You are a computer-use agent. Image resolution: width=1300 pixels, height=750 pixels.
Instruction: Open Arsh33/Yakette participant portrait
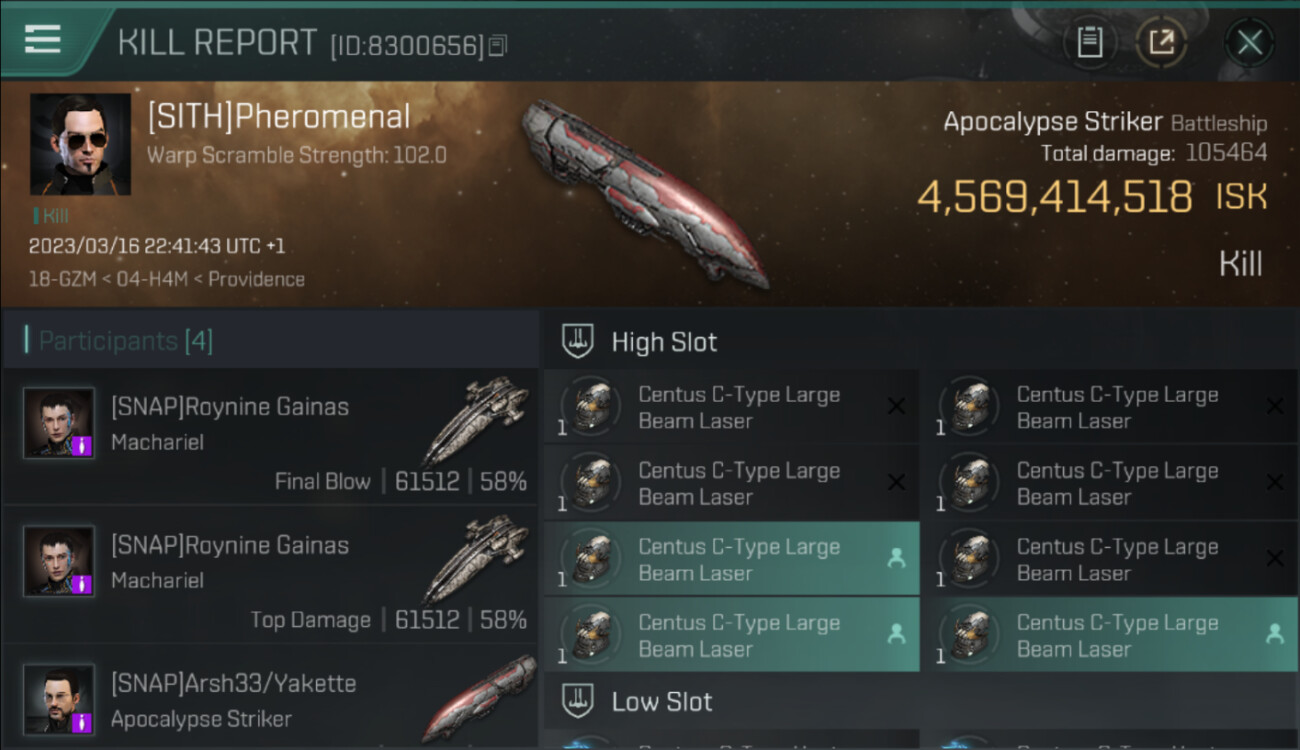click(x=59, y=699)
